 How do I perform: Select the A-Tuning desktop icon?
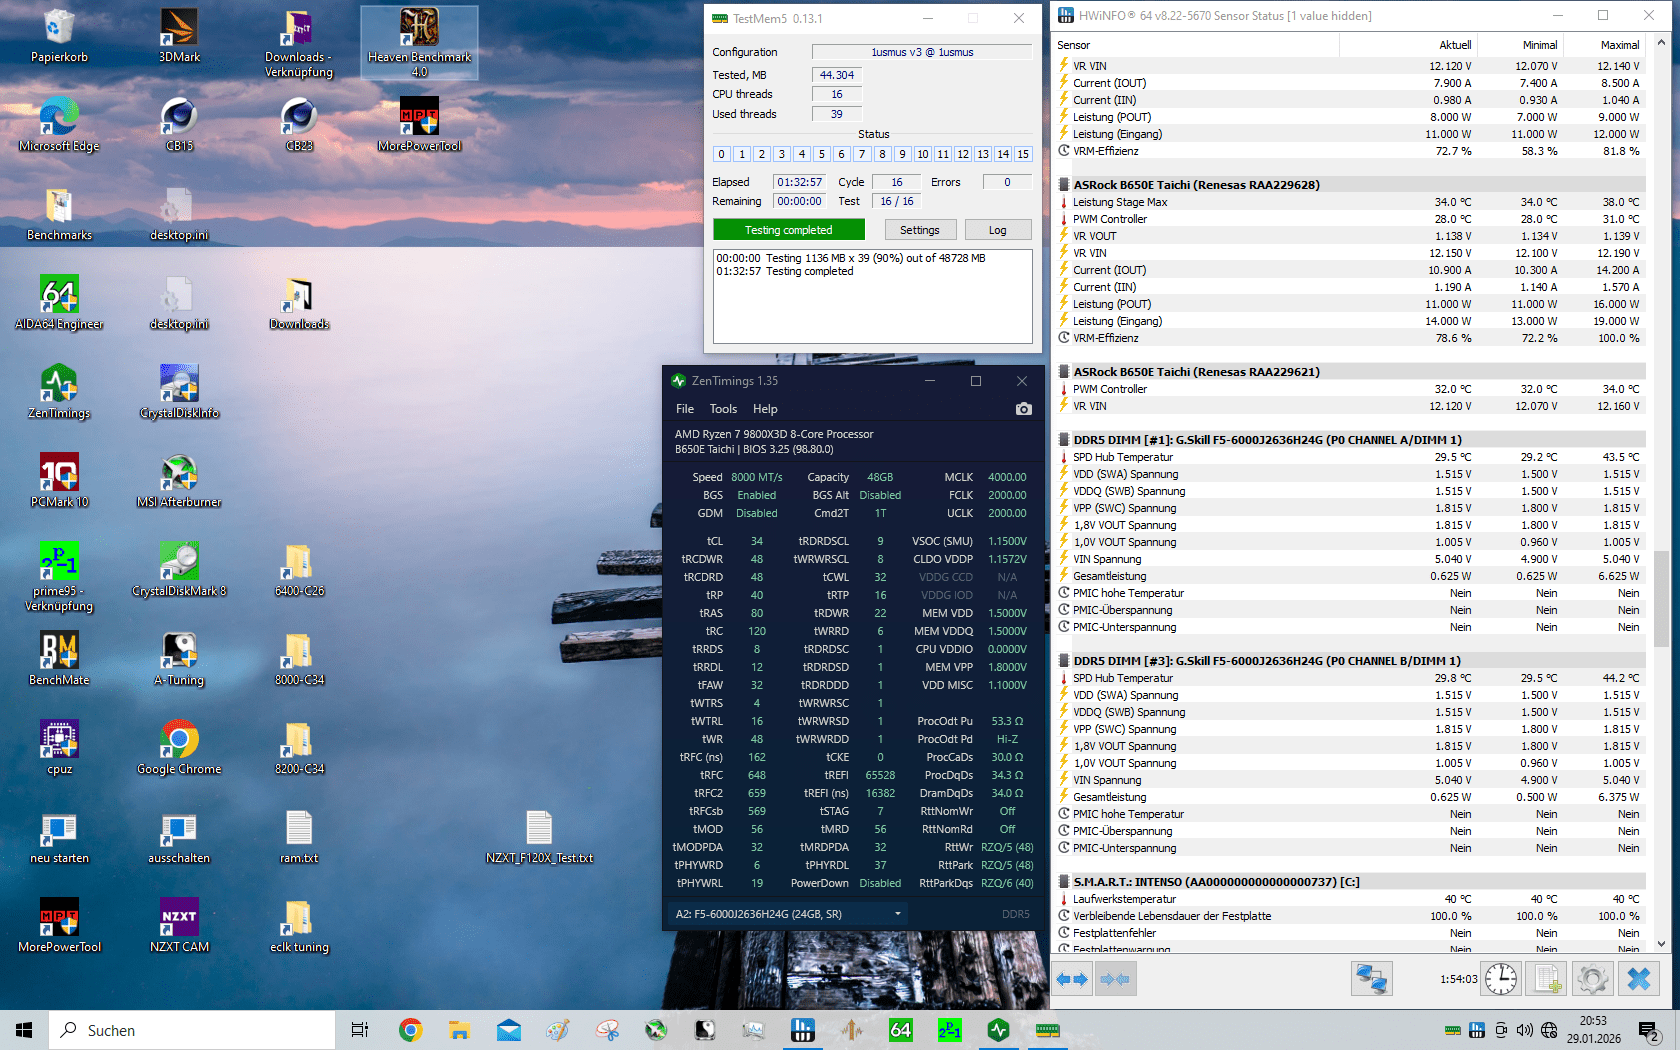pyautogui.click(x=179, y=659)
